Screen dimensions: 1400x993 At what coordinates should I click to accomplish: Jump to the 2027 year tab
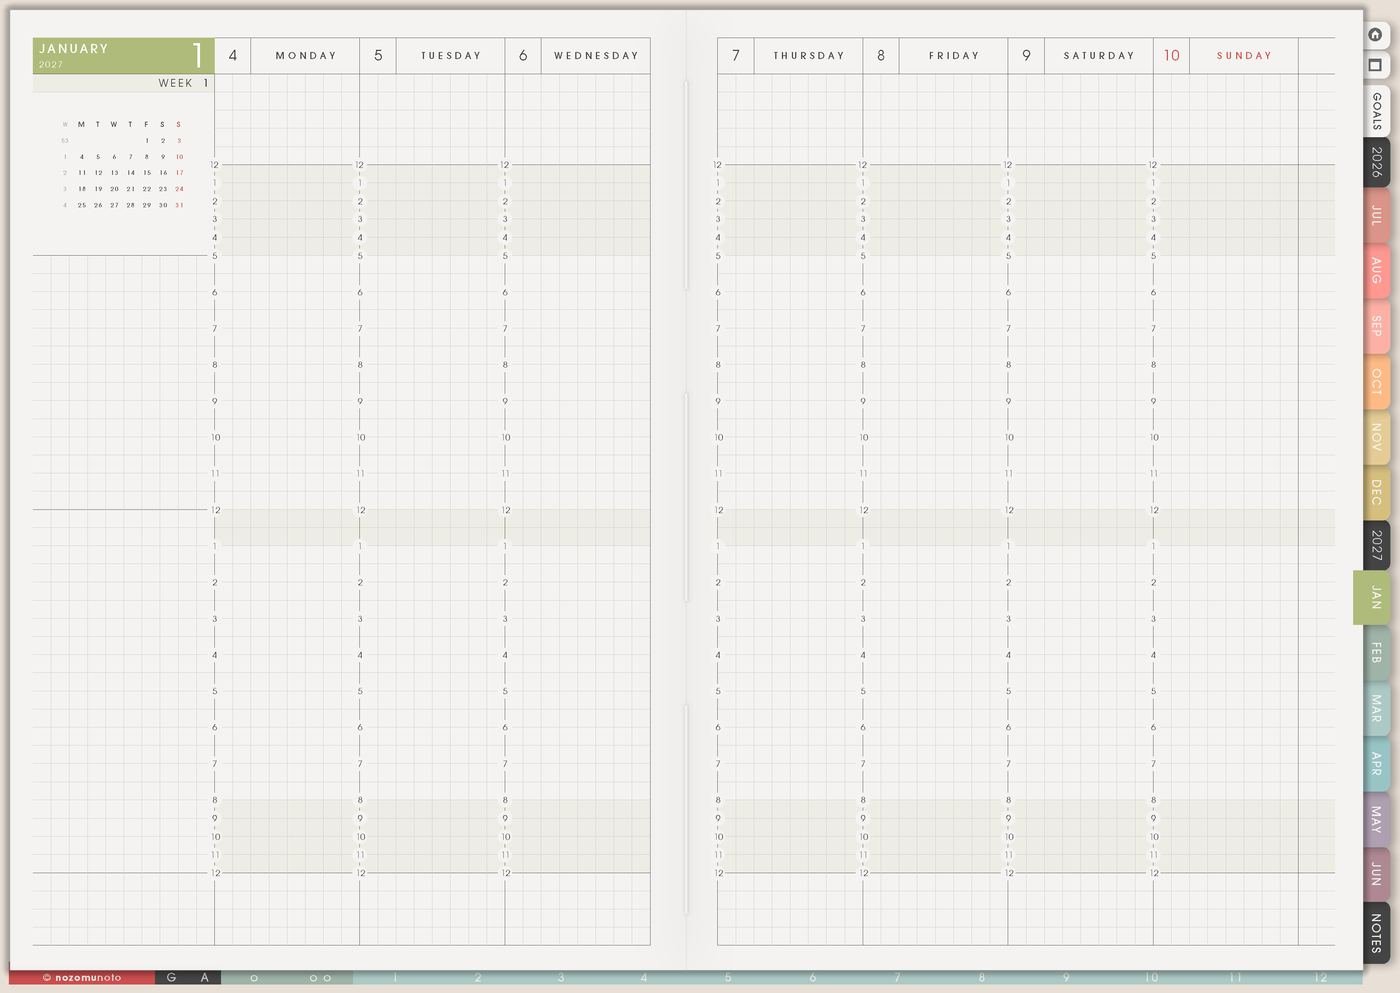pyautogui.click(x=1376, y=545)
